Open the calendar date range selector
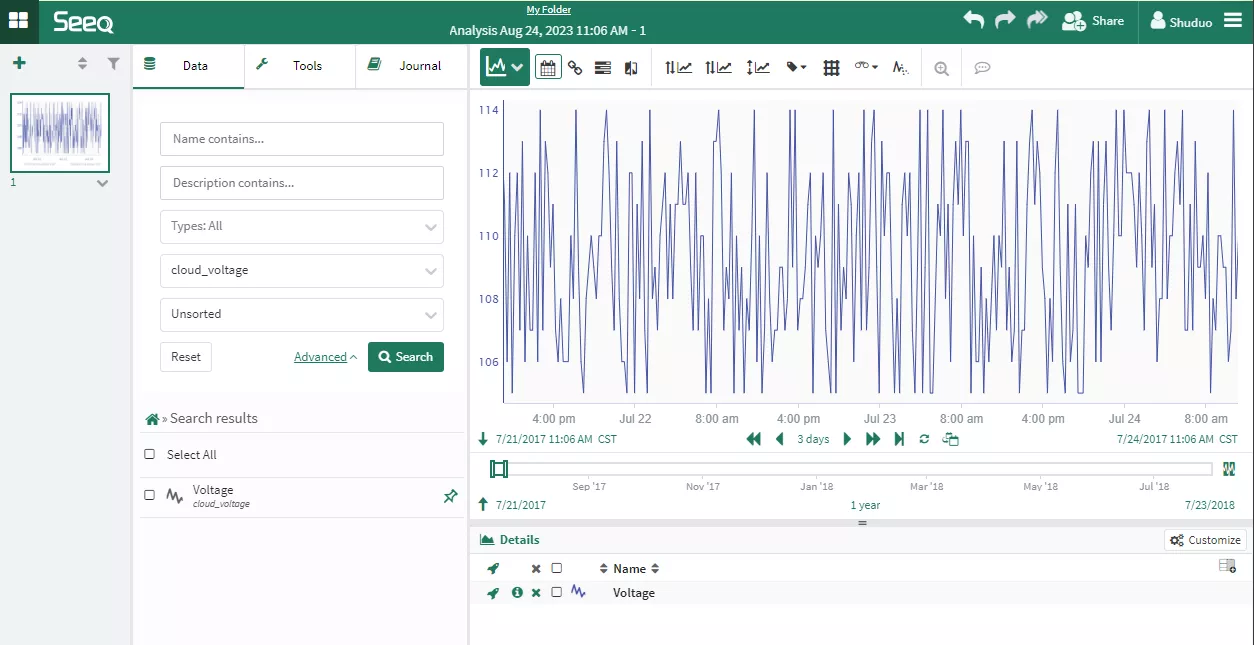1254x645 pixels. [x=548, y=67]
